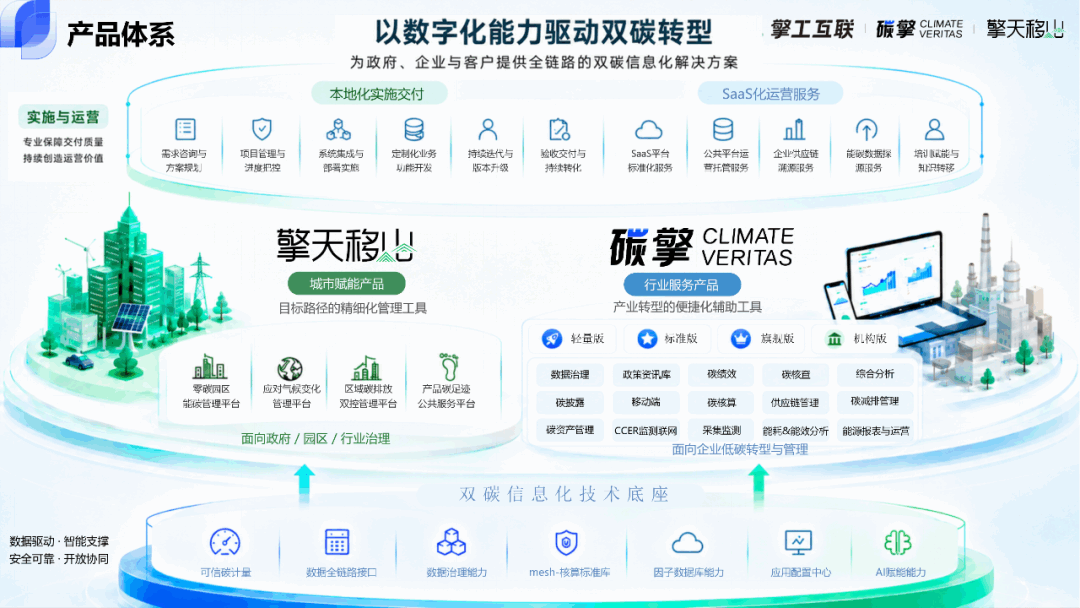Screen dimensions: 1080x608
Task: Click the 数据全链路接口 calendar grid icon
Action: pyautogui.click(x=337, y=542)
